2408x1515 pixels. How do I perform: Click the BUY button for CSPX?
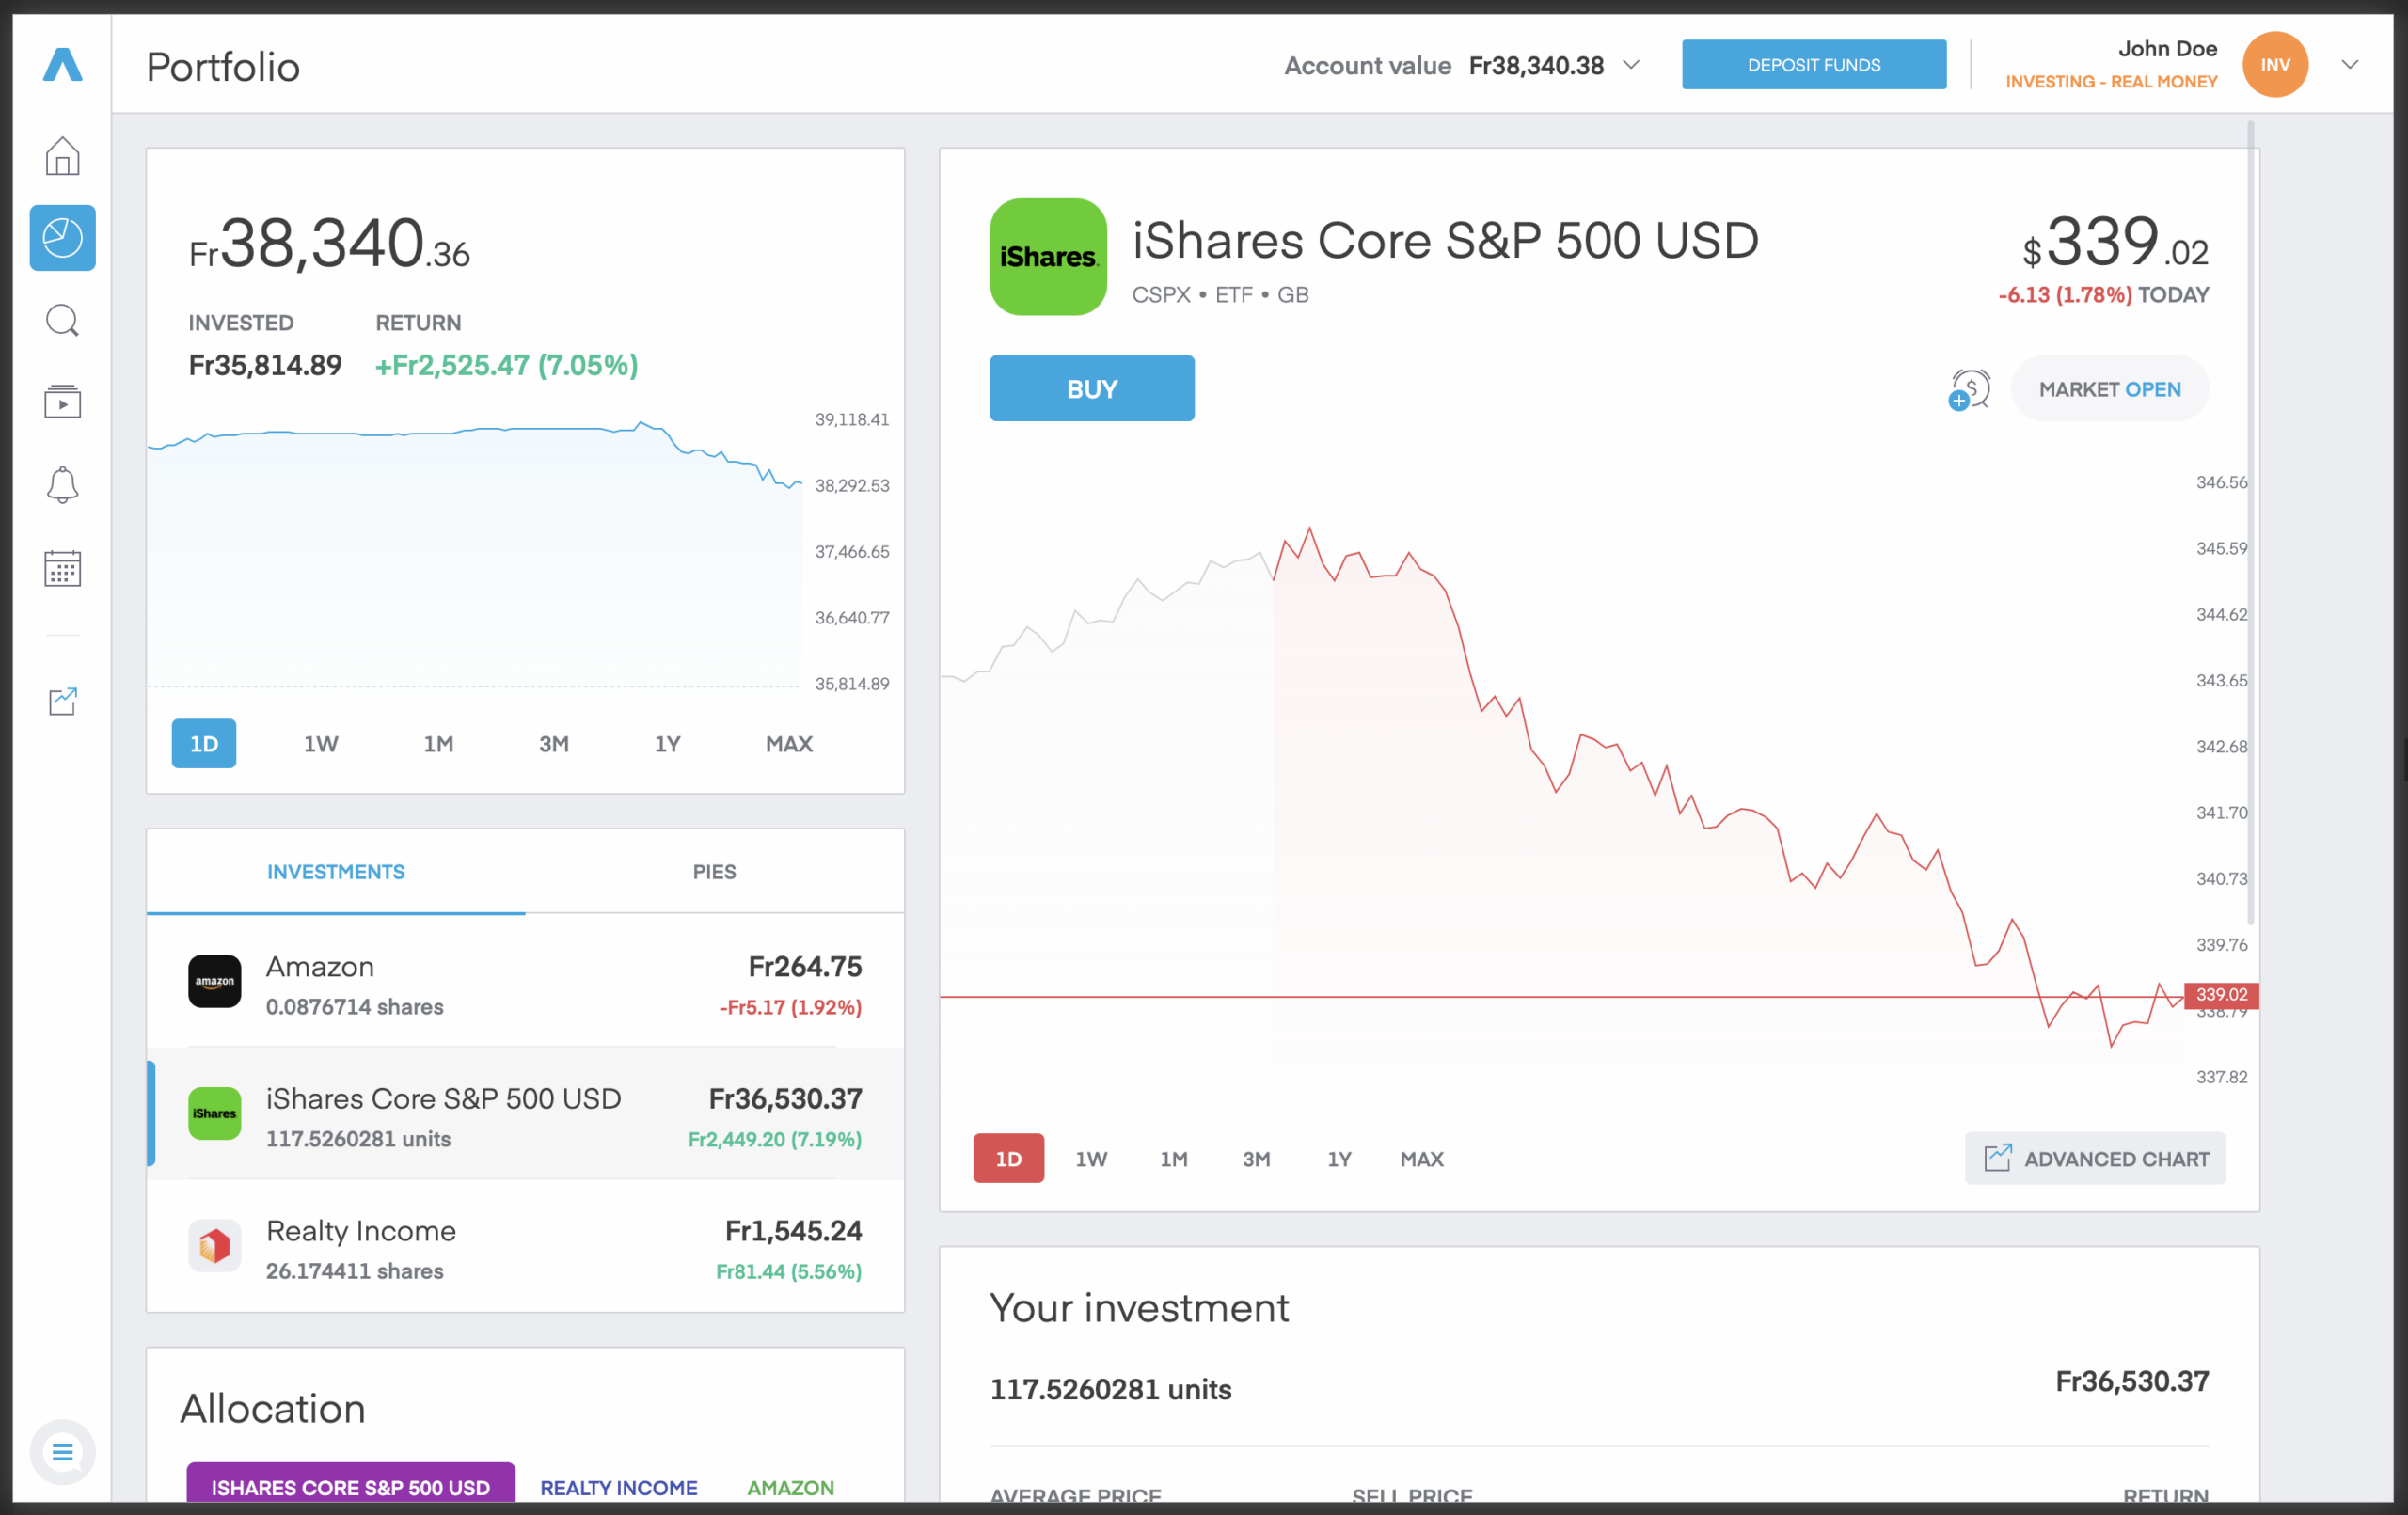(1091, 388)
